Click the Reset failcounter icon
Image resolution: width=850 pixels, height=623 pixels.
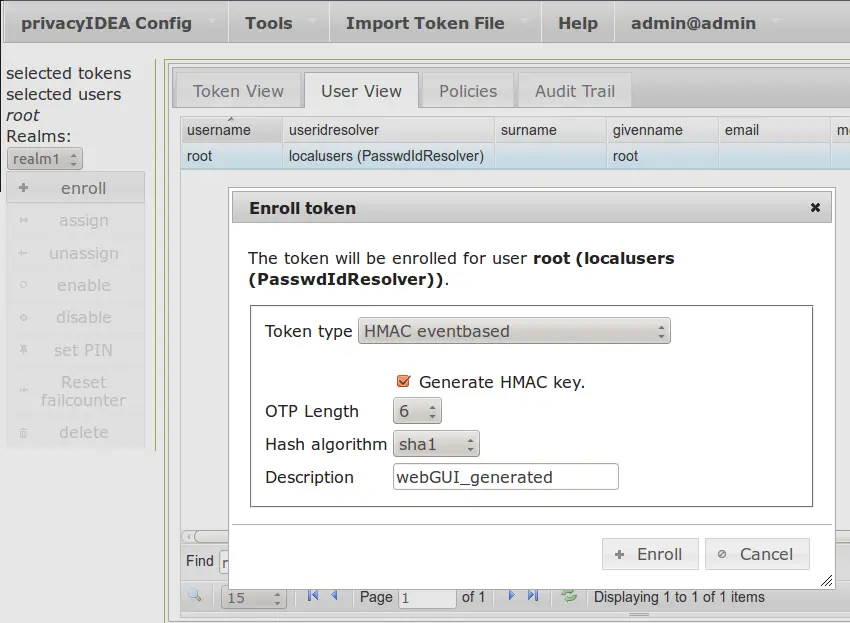(x=23, y=390)
